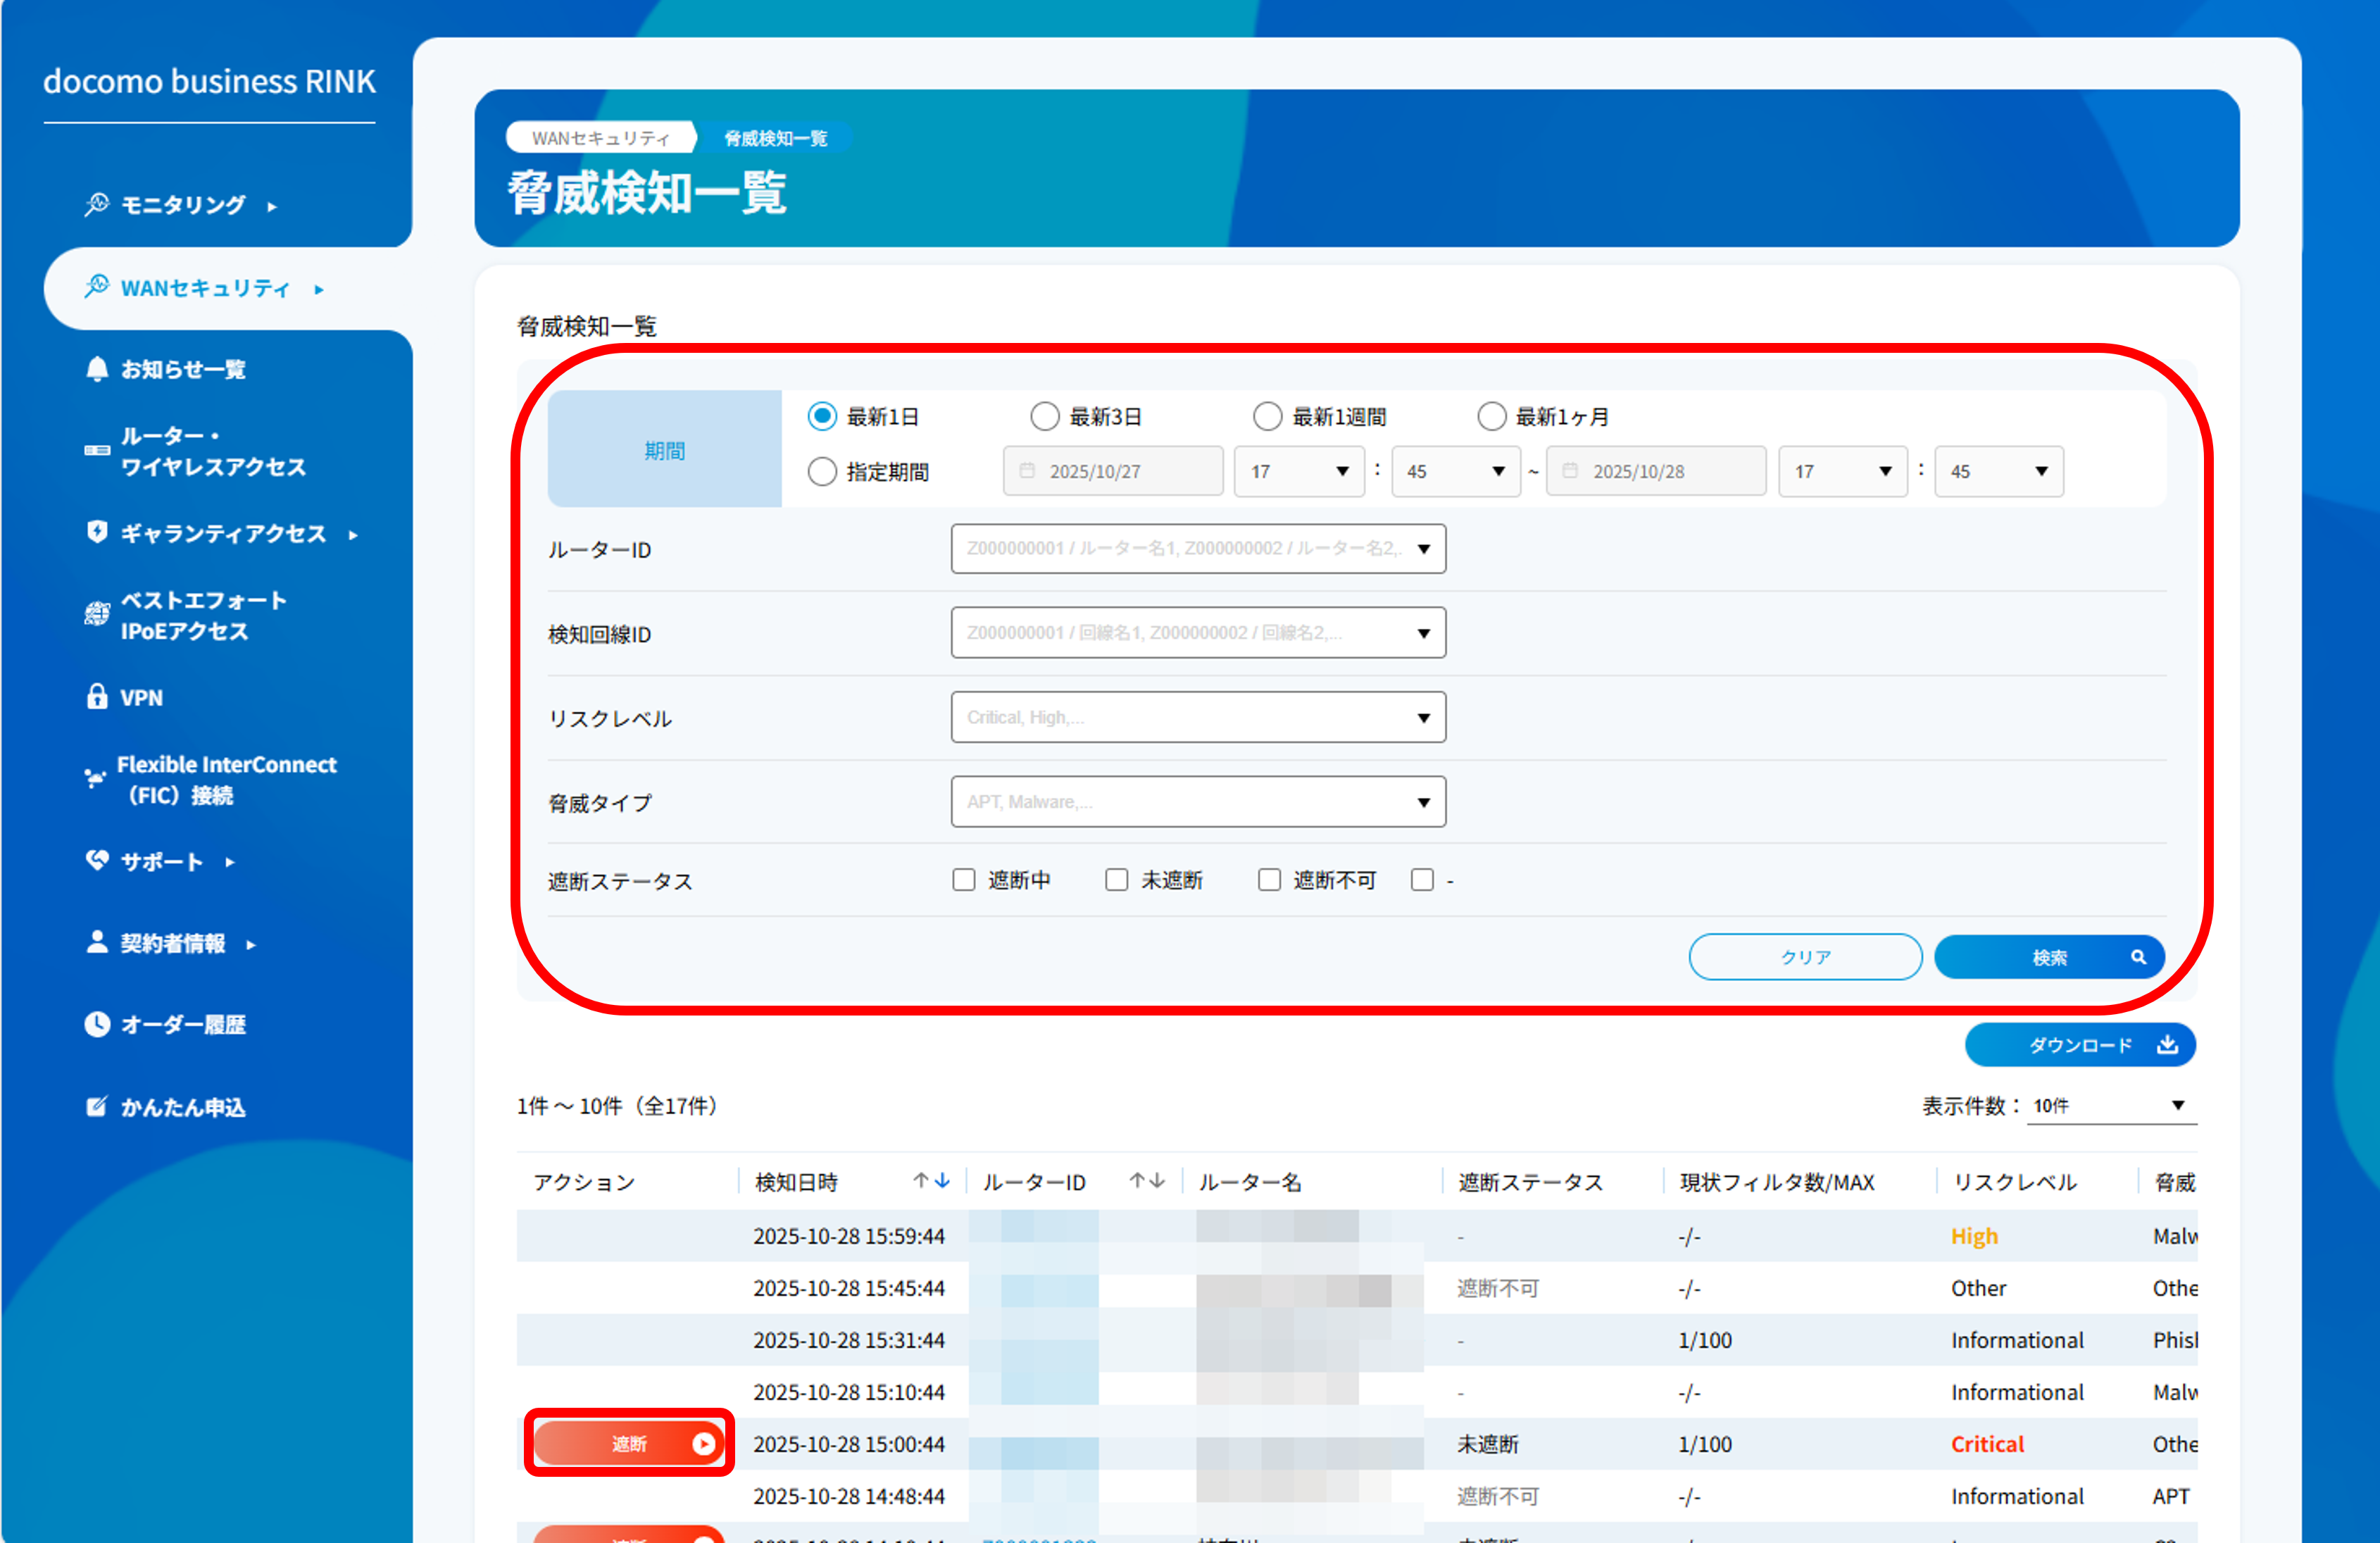The height and width of the screenshot is (1543, 2380).
Task: Tick the 未遮断 status checkbox
Action: [x=1116, y=880]
